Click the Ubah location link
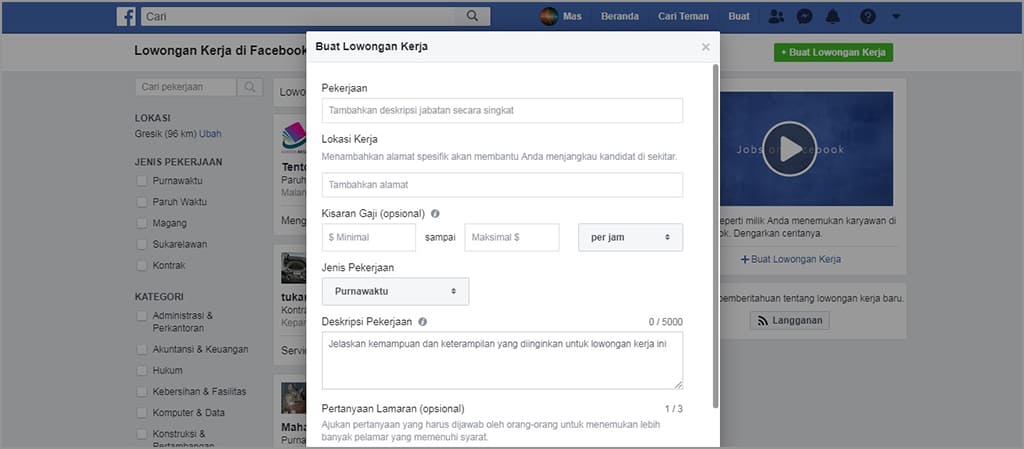Screen dimensions: 1024x449 pyautogui.click(x=210, y=133)
